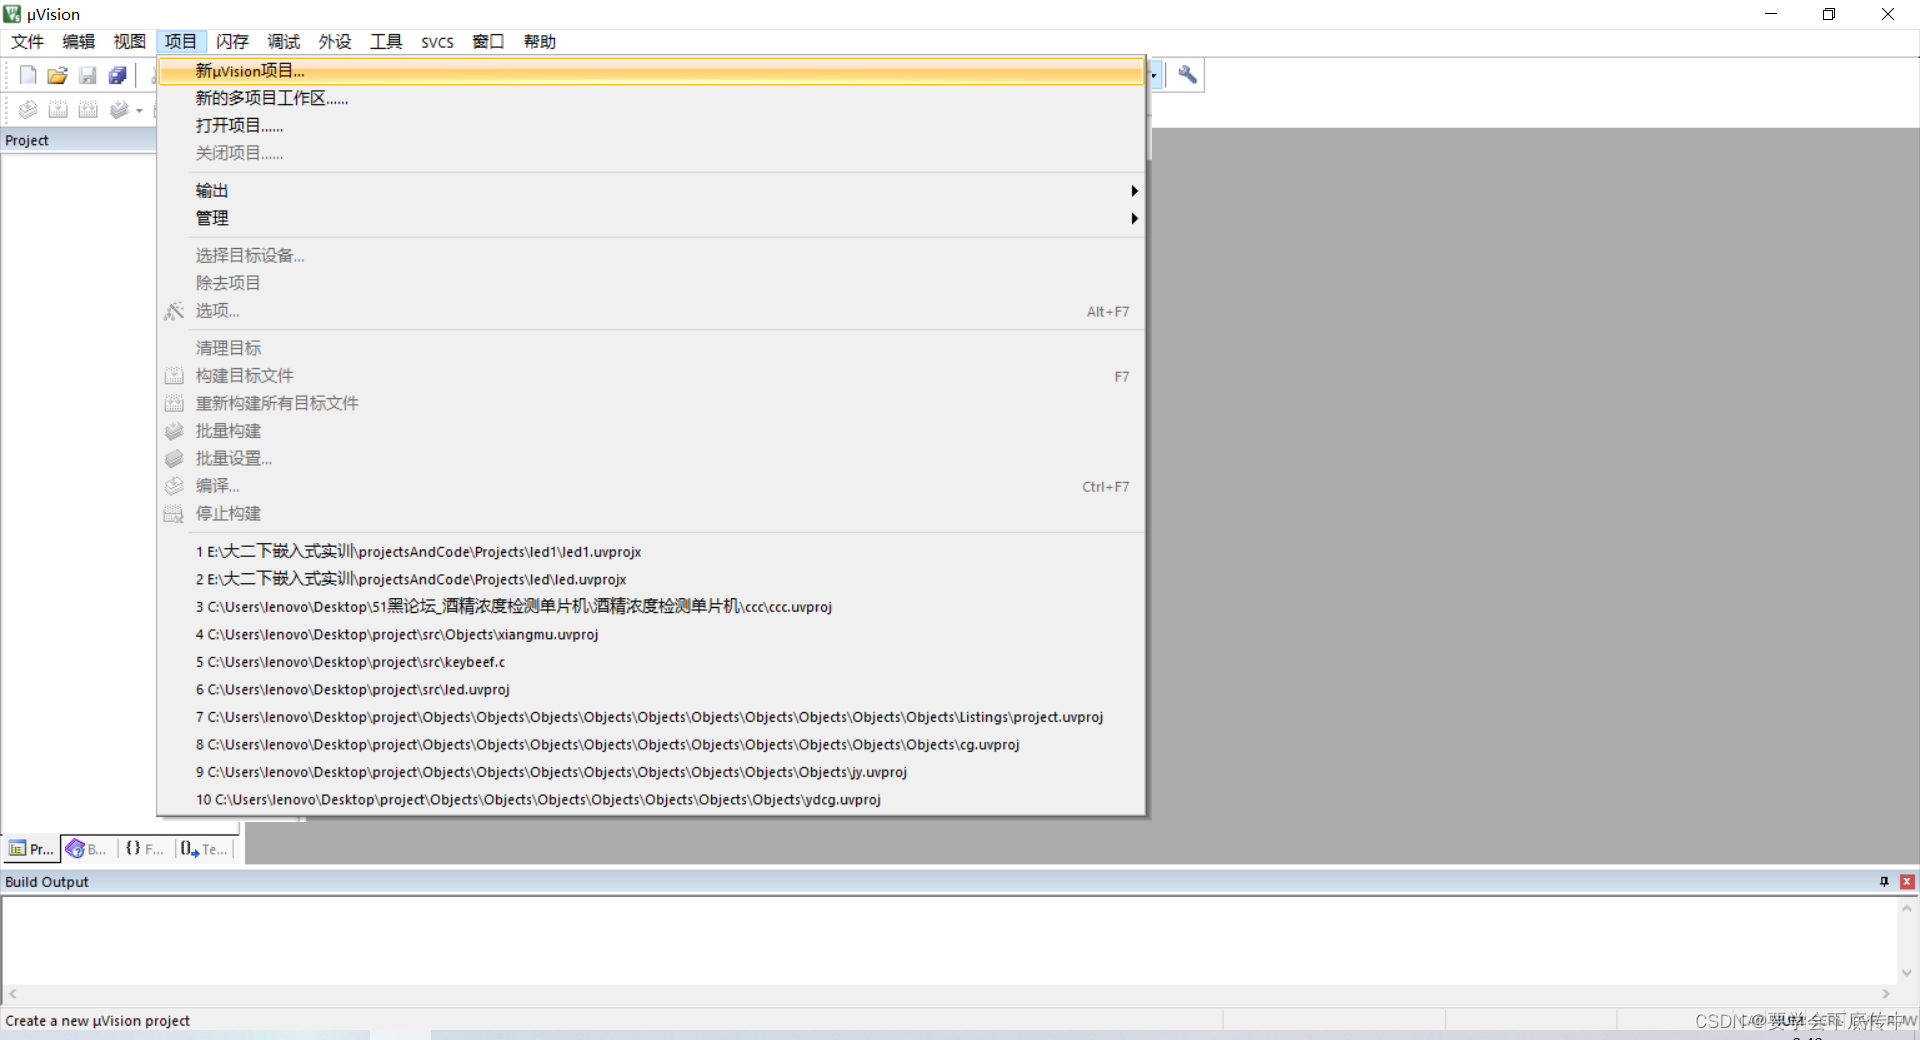Viewport: 1920px width, 1040px height.
Task: Click 停止构建 menu entry
Action: (651, 513)
